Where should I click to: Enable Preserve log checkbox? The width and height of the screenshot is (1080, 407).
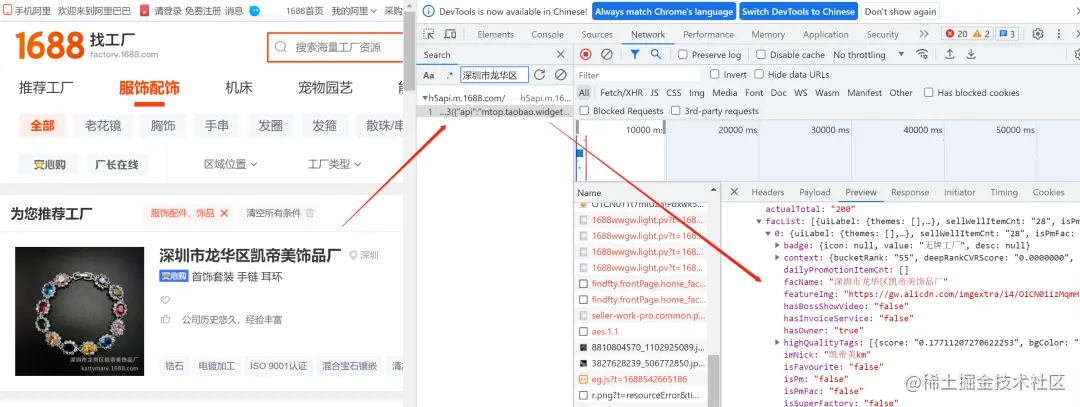[x=683, y=54]
